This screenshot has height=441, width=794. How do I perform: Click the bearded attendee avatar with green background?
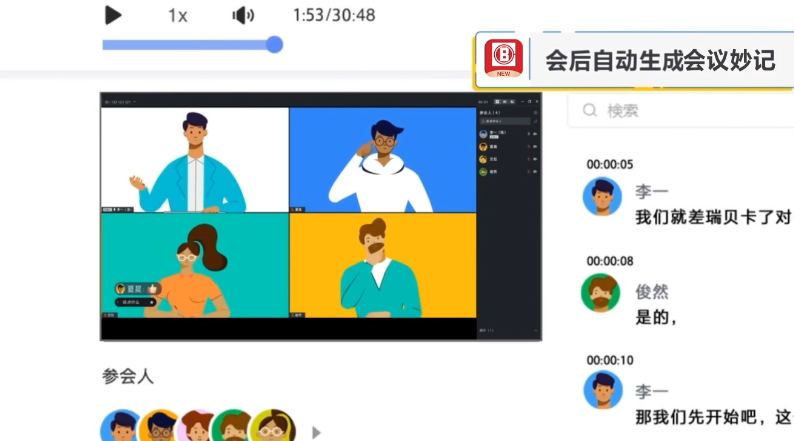(233, 428)
